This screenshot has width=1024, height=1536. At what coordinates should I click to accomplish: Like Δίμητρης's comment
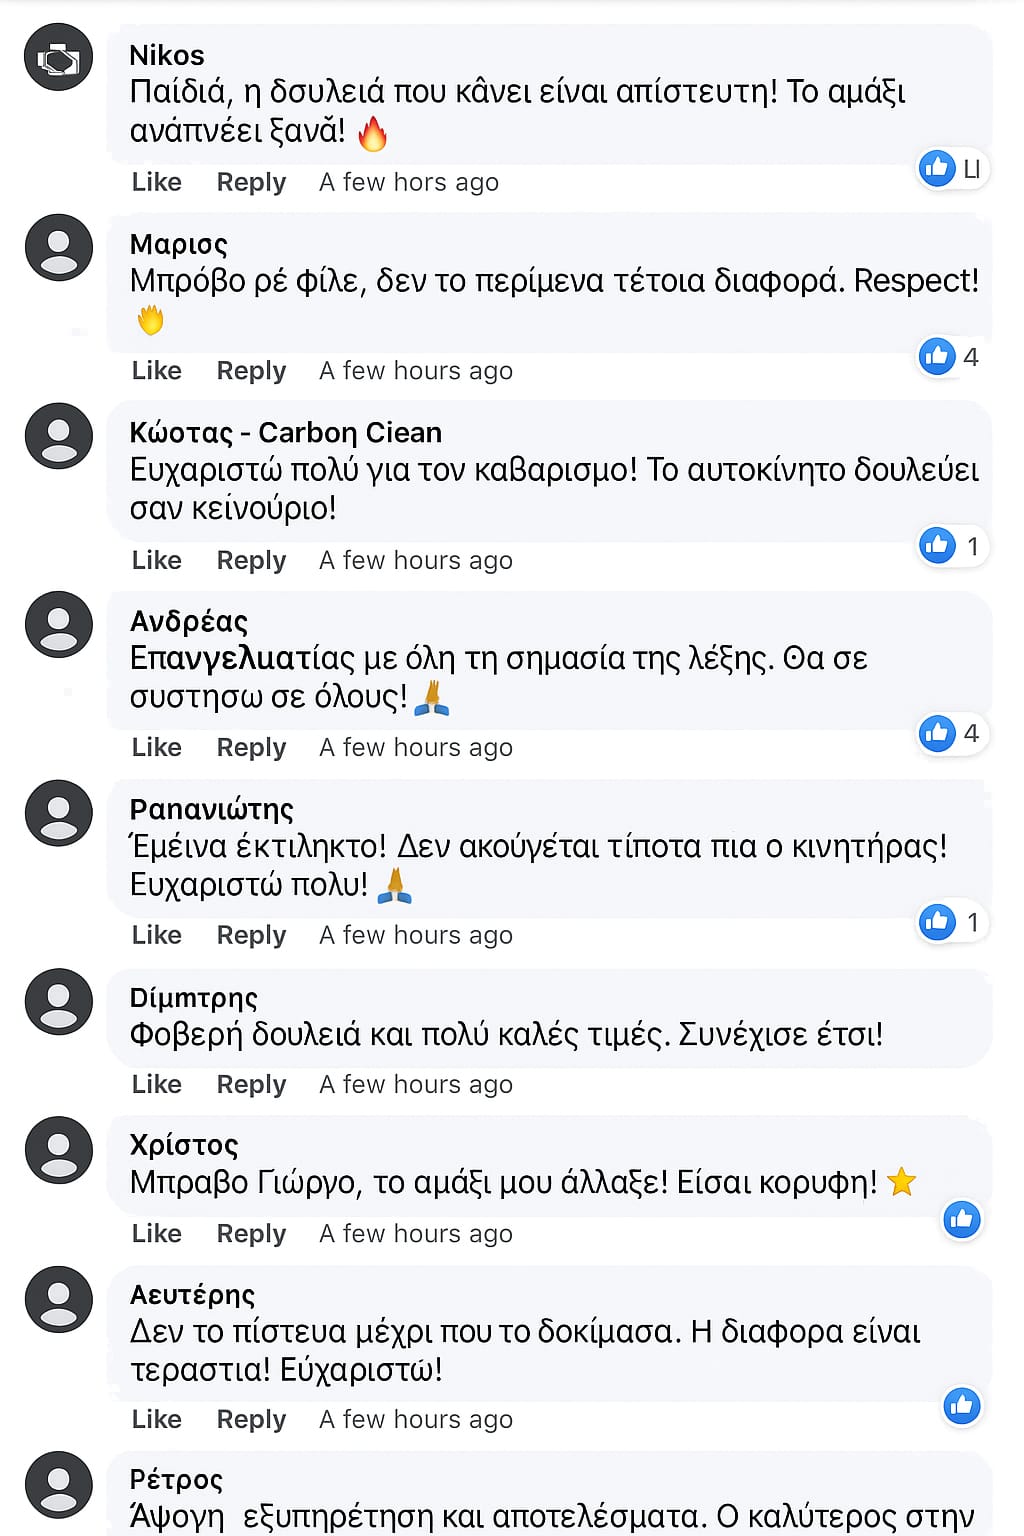click(157, 1084)
